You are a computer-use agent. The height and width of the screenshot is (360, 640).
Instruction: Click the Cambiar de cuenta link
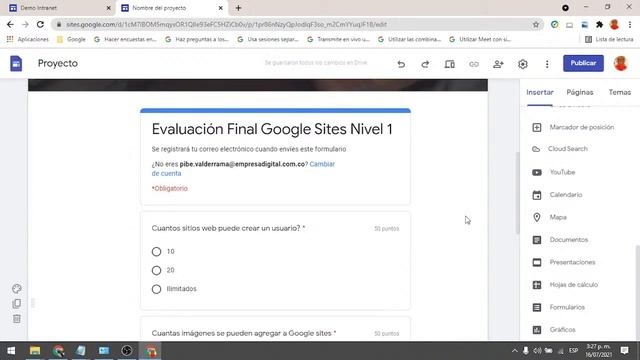coord(243,169)
